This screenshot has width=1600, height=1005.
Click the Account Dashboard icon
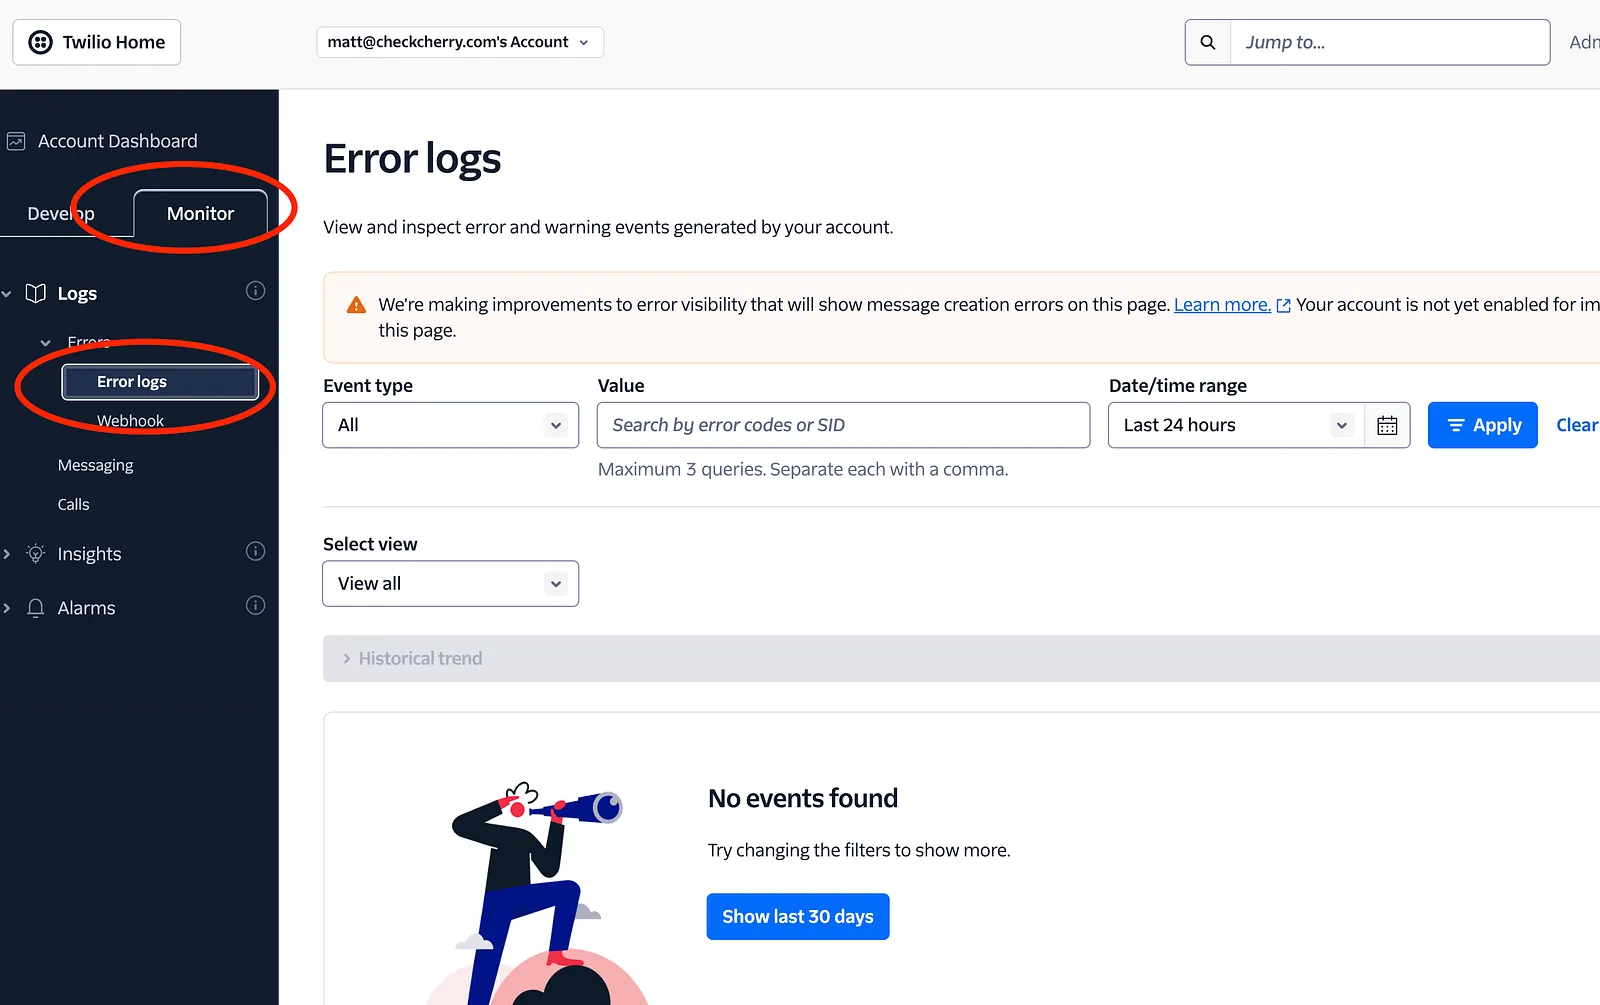coord(16,141)
